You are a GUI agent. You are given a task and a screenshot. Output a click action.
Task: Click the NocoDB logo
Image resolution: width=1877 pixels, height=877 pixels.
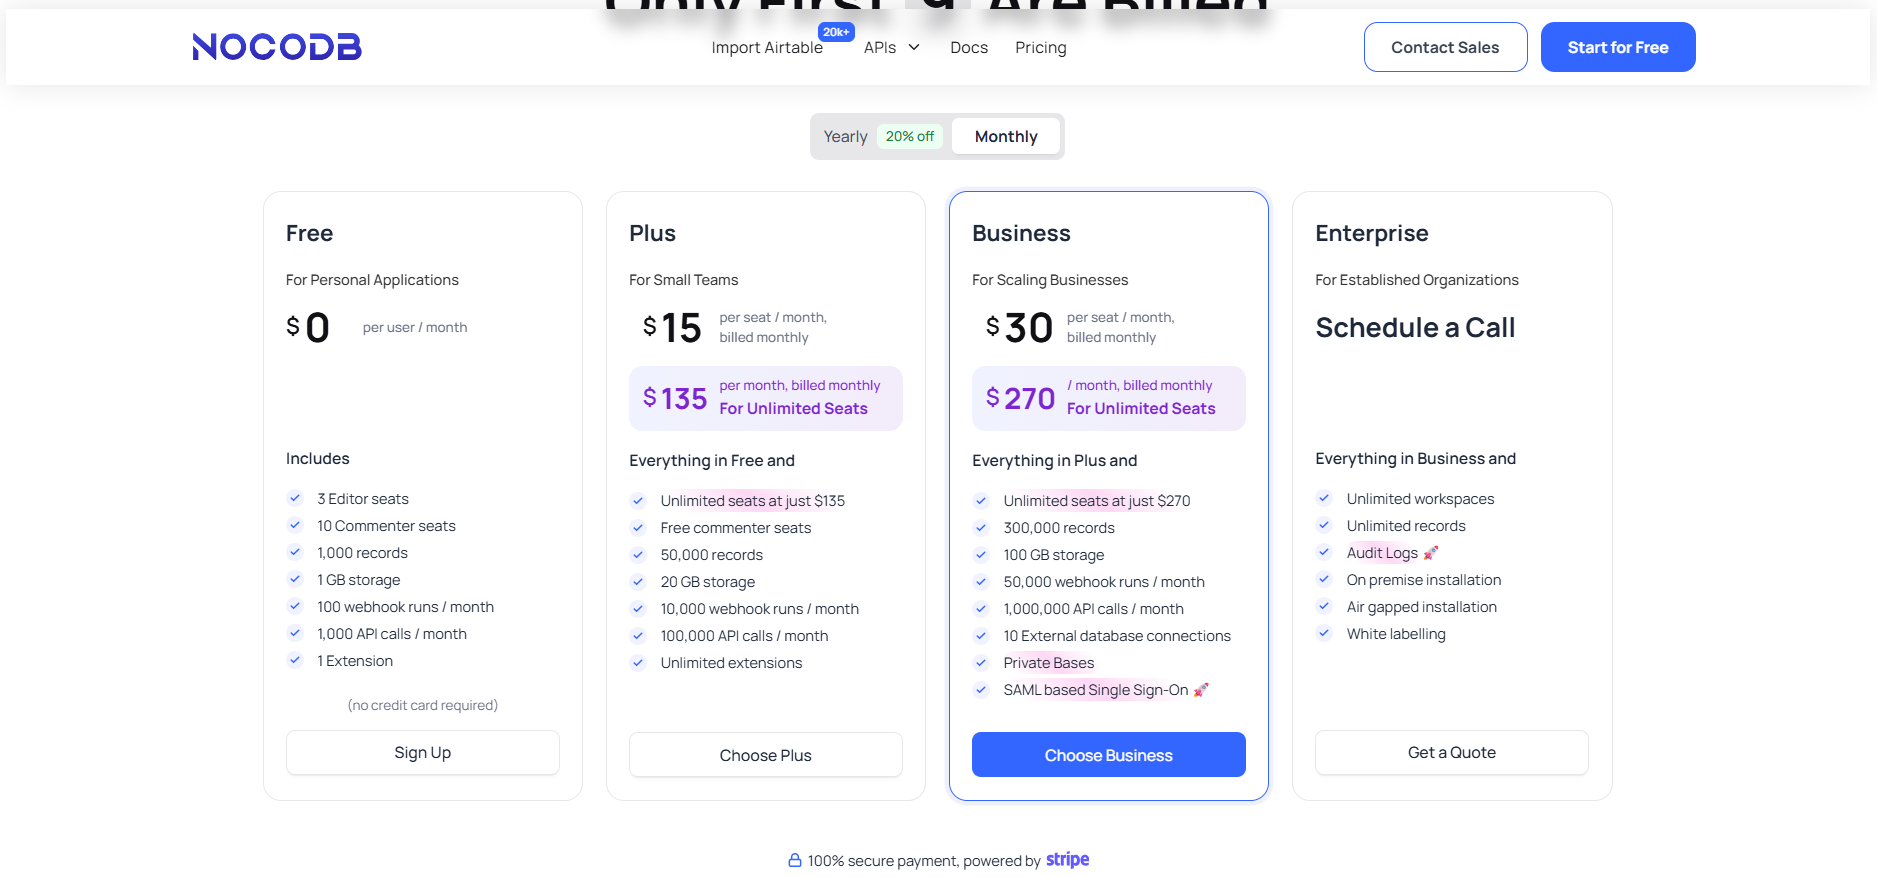click(277, 47)
